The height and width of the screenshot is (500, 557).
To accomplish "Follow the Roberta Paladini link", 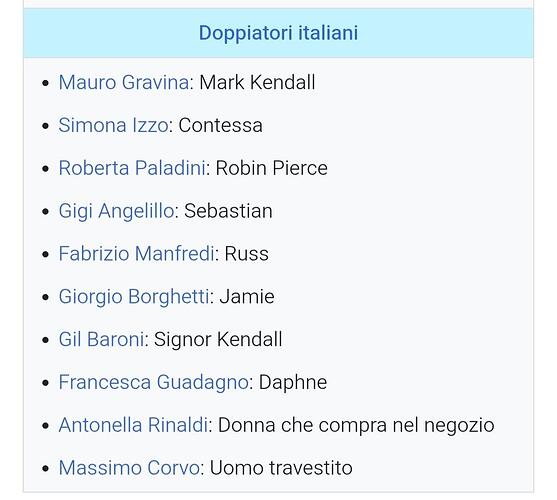I will click(132, 168).
